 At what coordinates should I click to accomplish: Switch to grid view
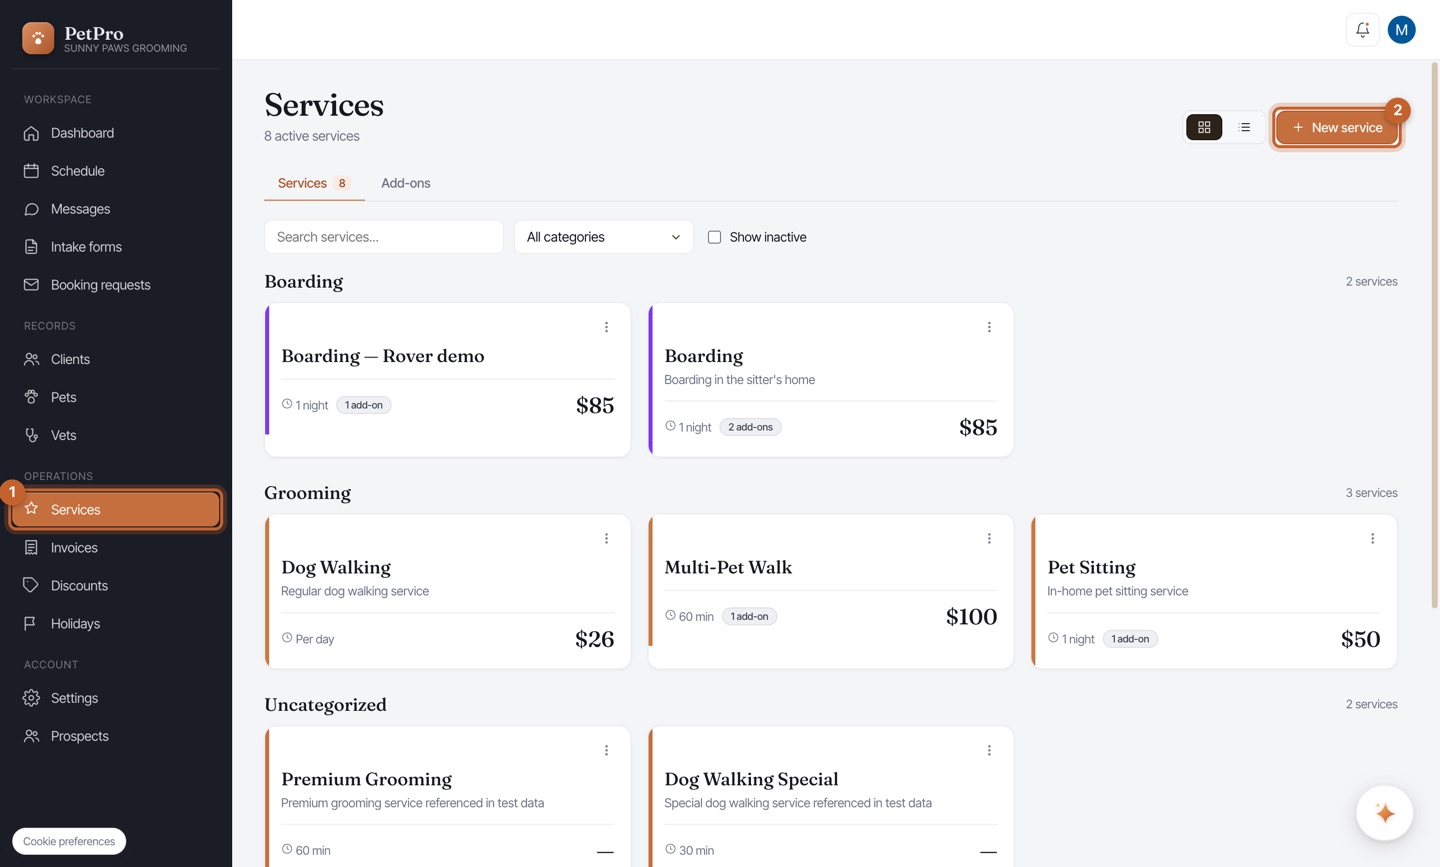1204,127
